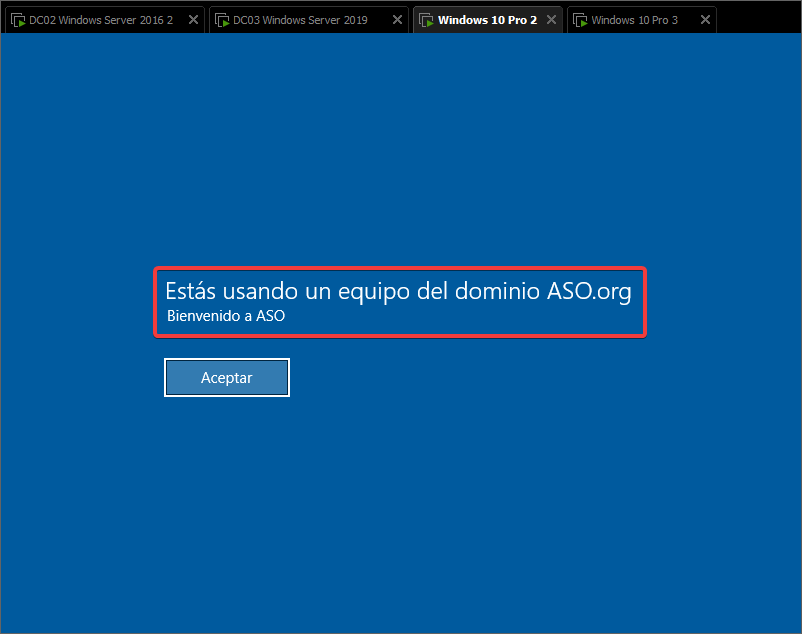Click the Windows 10 Pro 2 tab's VM icon
The height and width of the screenshot is (634, 802).
click(x=426, y=20)
